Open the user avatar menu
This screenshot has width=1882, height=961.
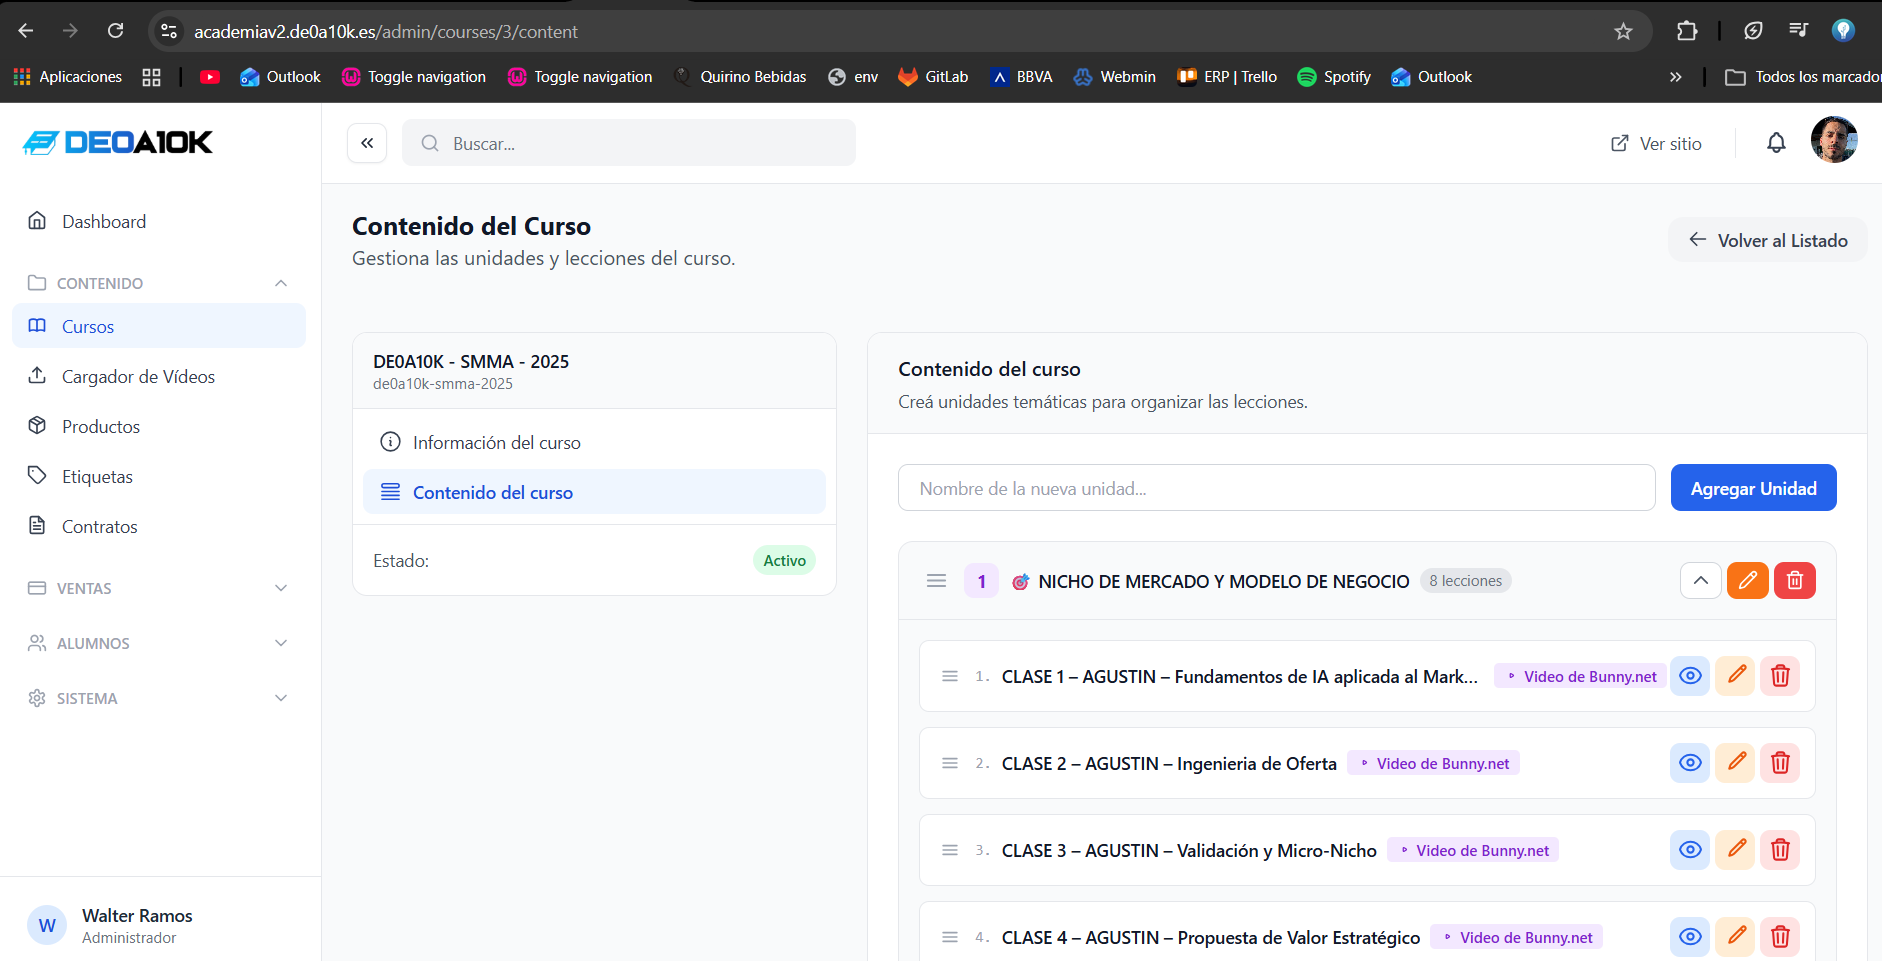1834,140
